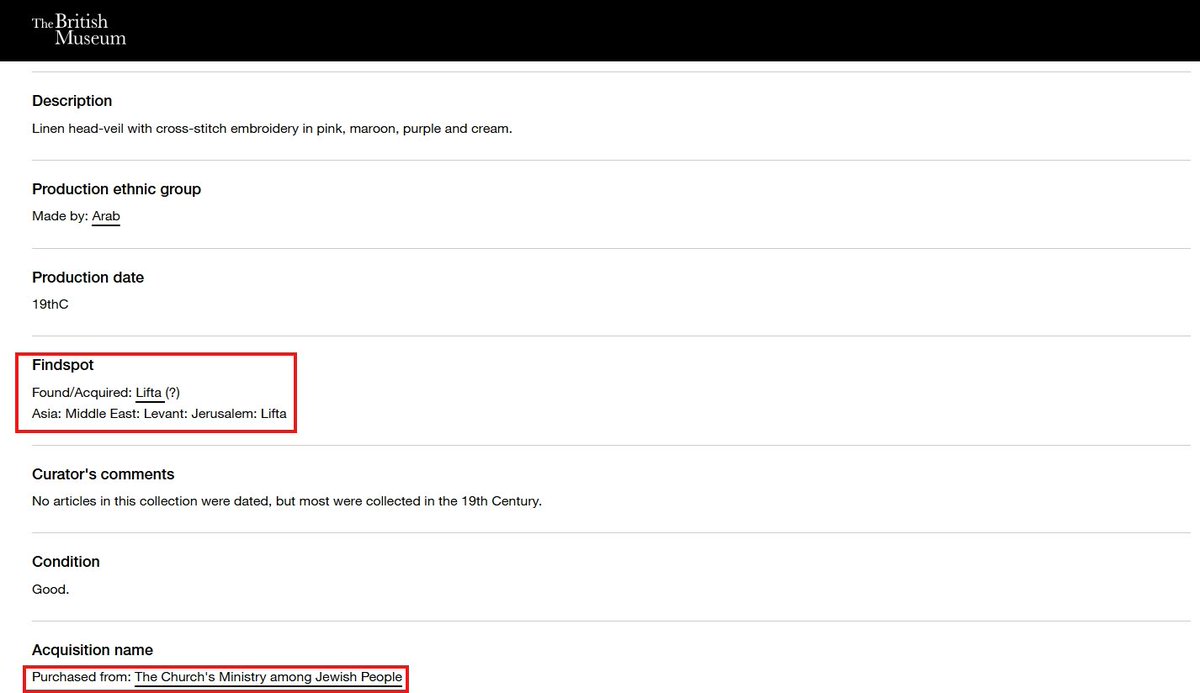
Task: Select the 'Purchased from:' label text
Action: point(82,677)
